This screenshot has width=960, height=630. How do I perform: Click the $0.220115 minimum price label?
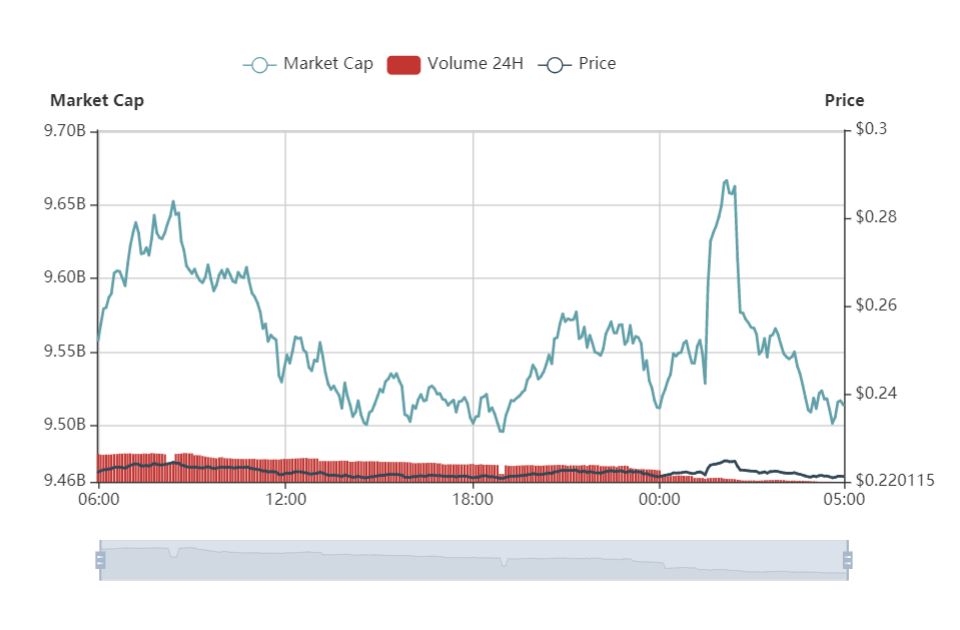pos(894,481)
